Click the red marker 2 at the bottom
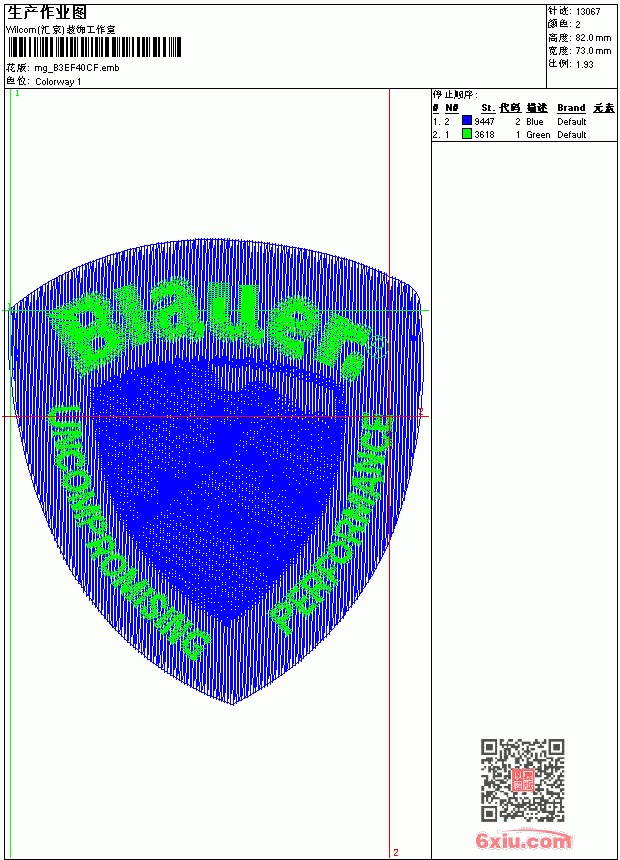 click(x=396, y=853)
